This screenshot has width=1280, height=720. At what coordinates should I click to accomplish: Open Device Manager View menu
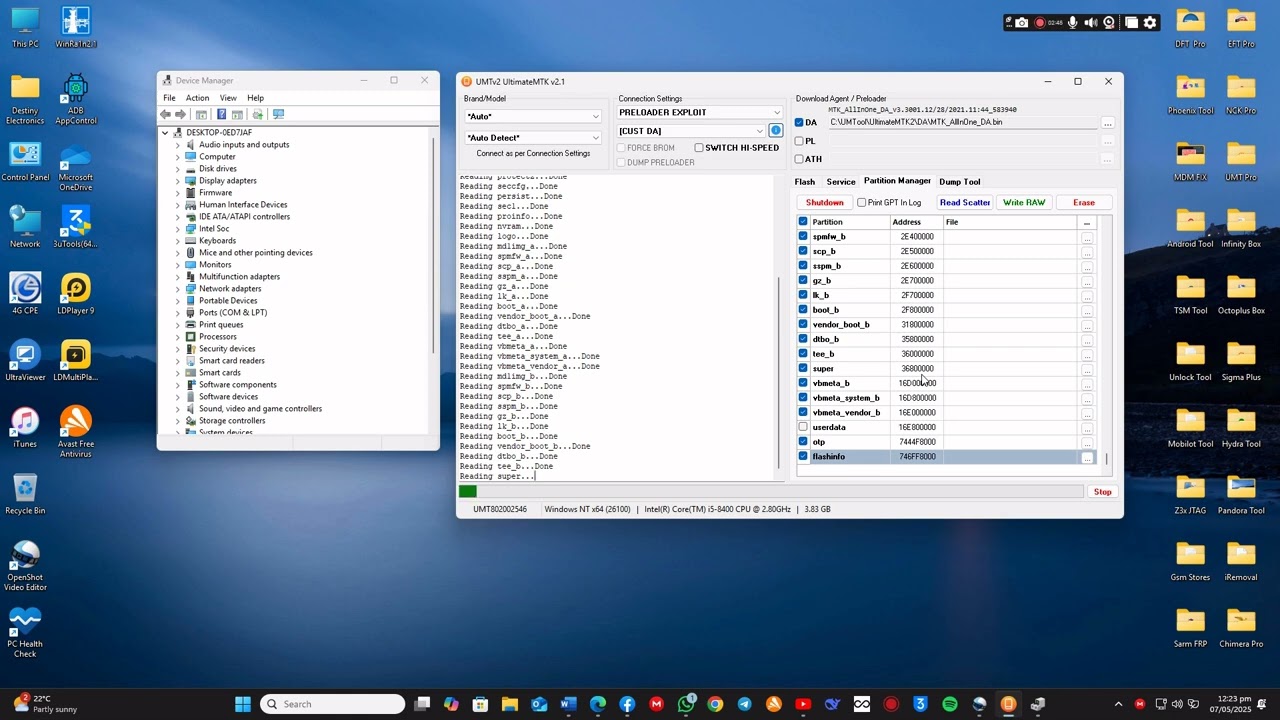point(228,98)
